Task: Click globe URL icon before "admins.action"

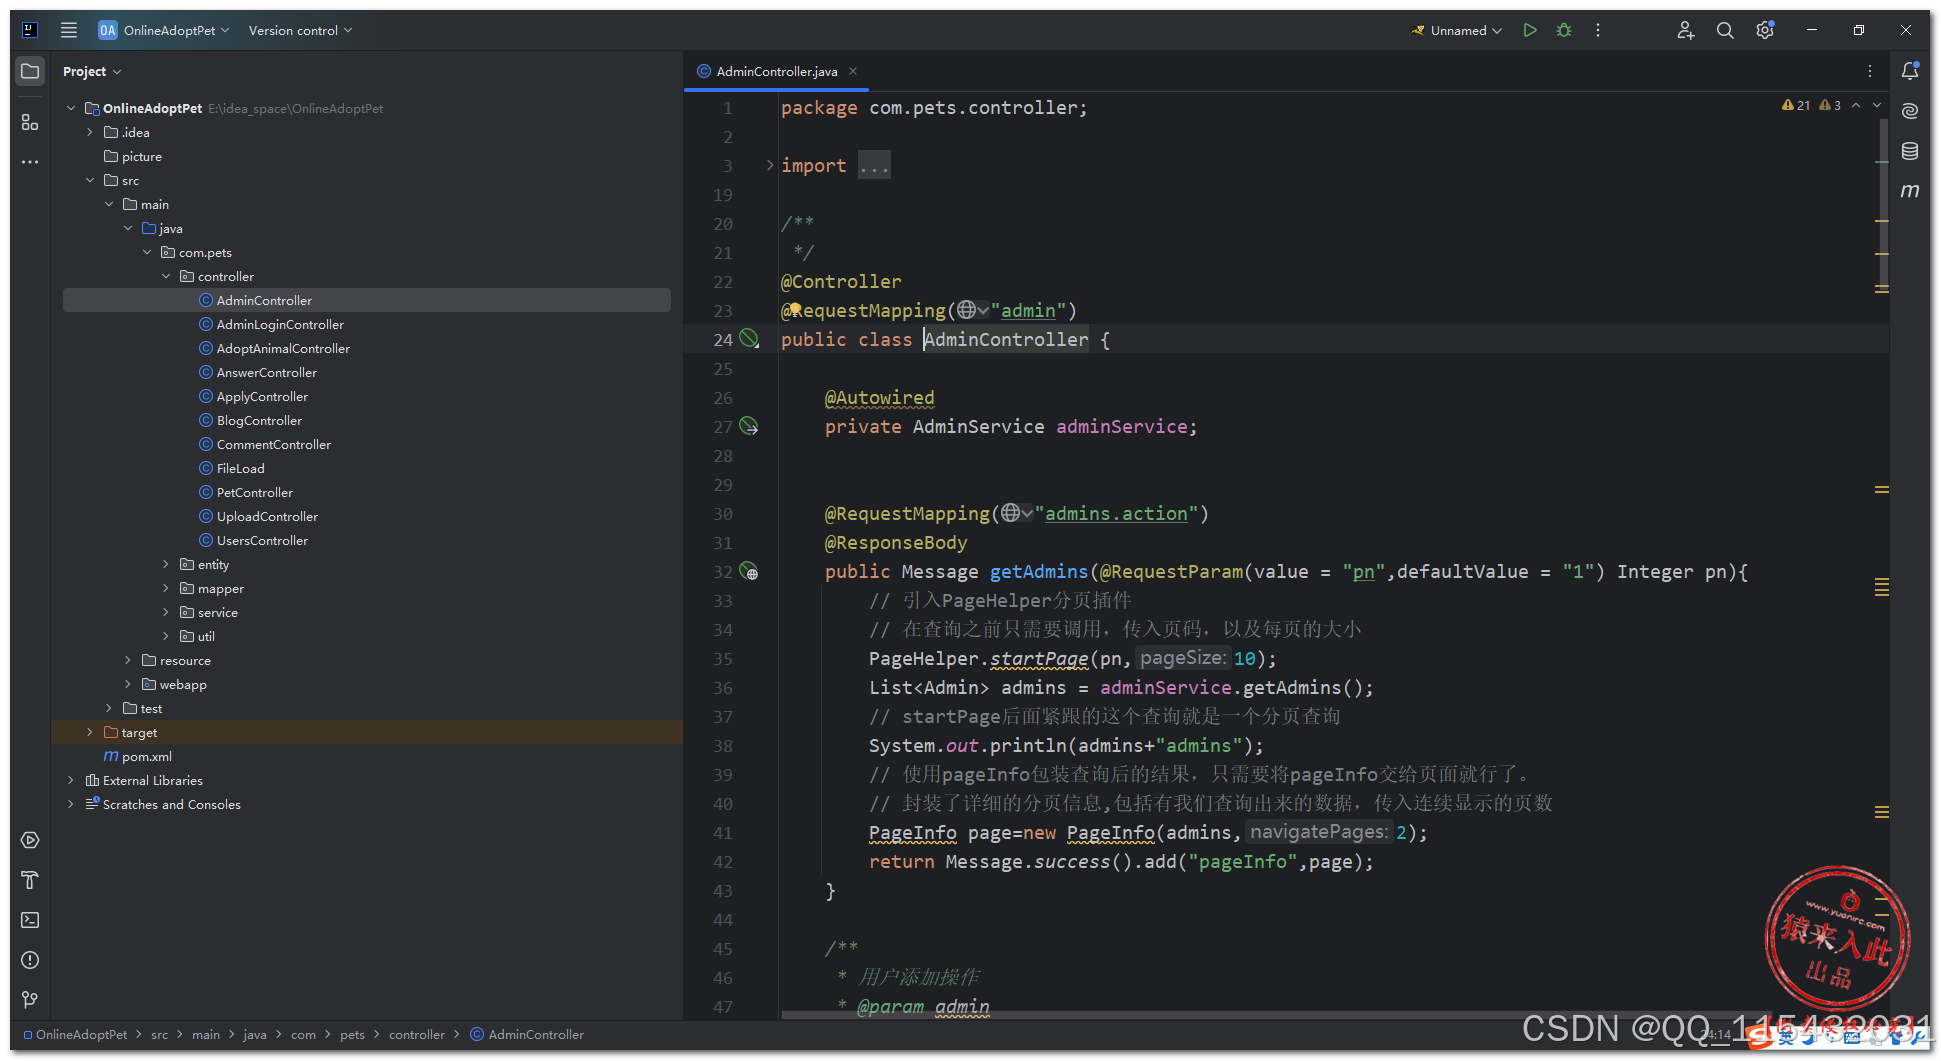Action: coord(1017,513)
